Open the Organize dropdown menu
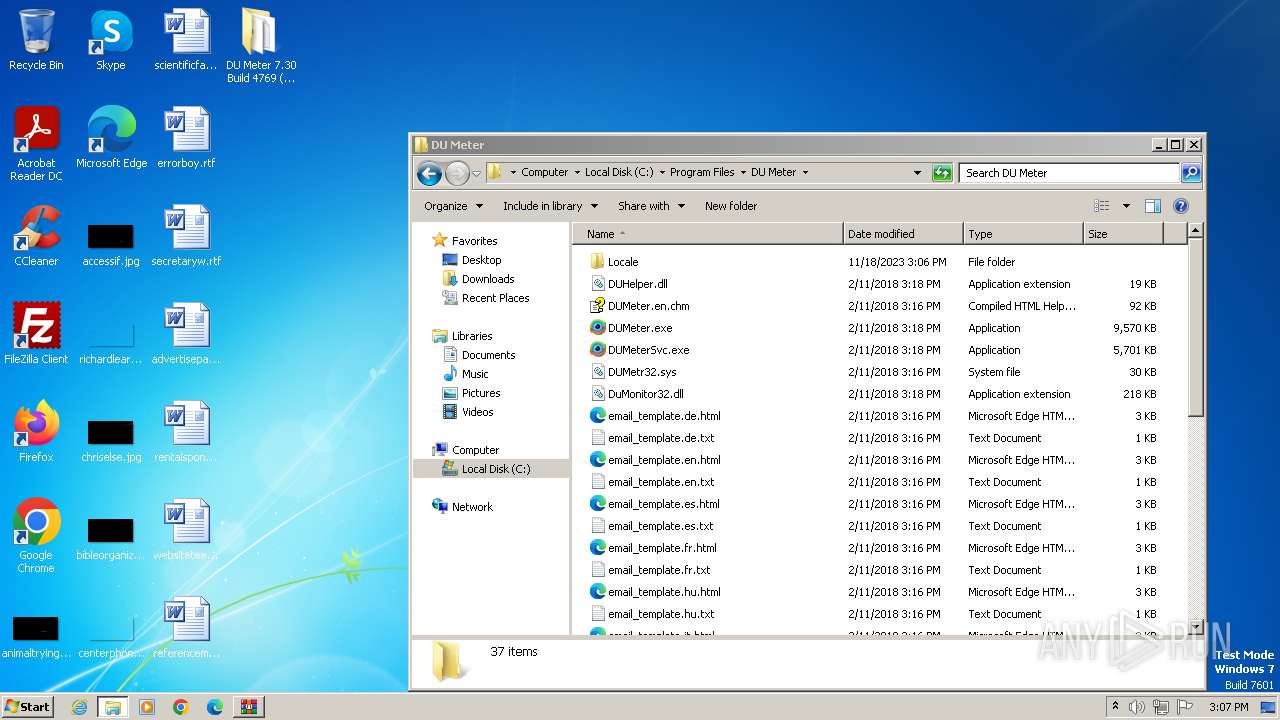Screen dimensions: 1280x720 (x=453, y=206)
